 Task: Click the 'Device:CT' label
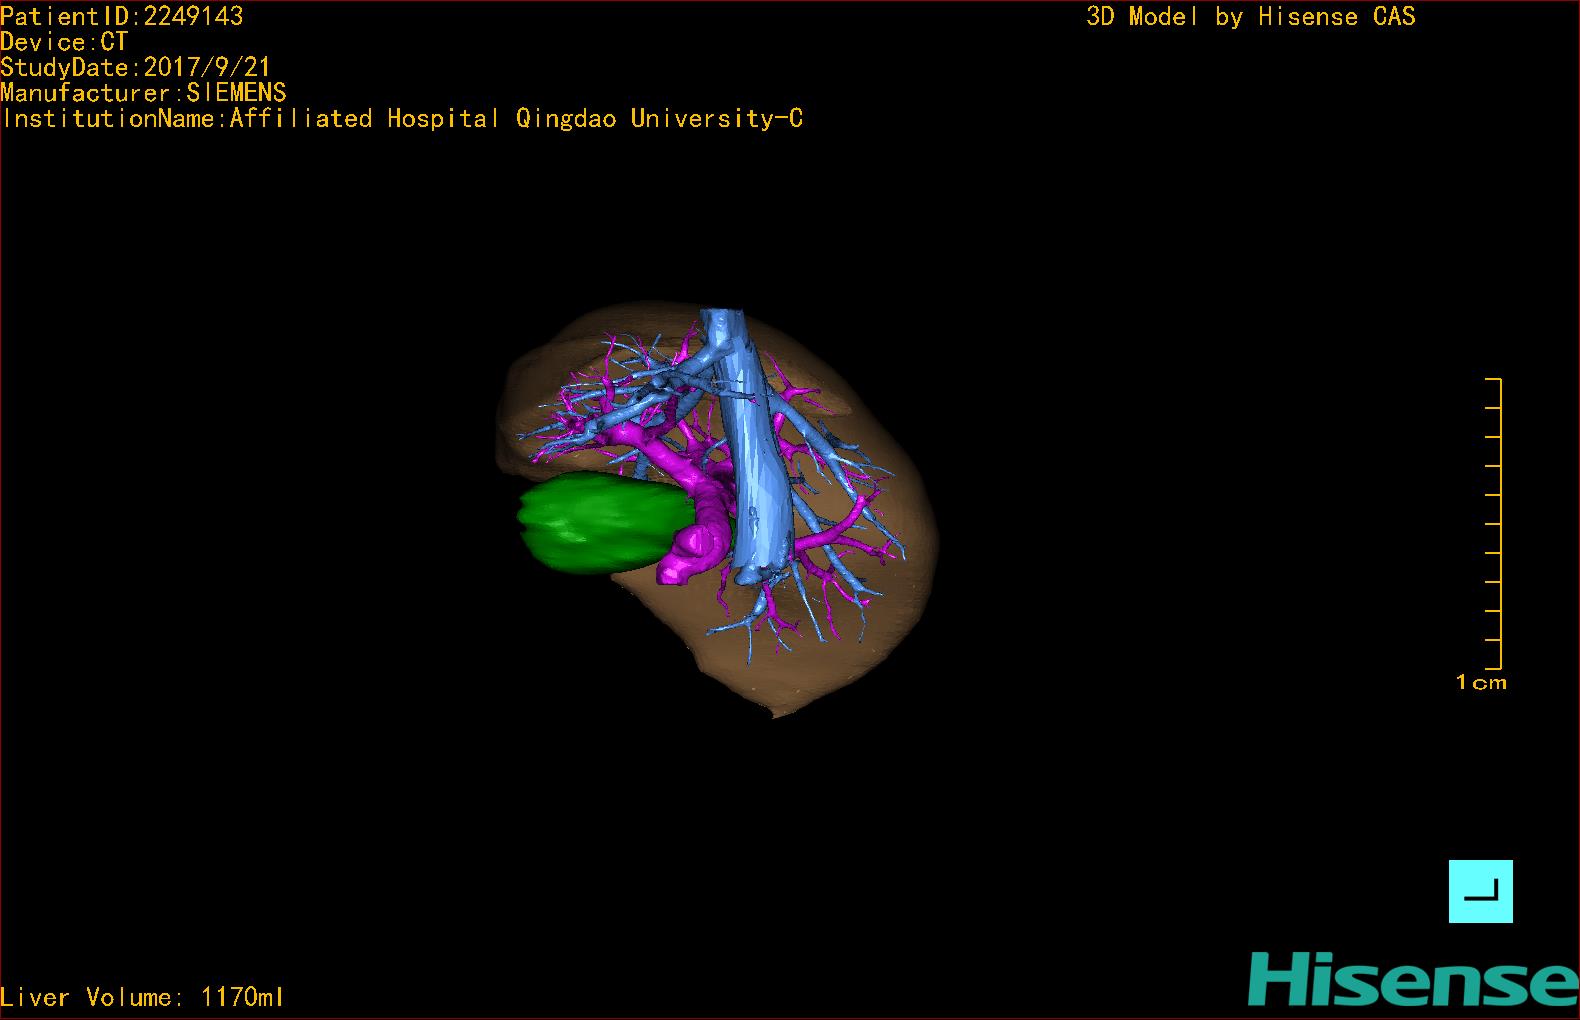point(64,42)
